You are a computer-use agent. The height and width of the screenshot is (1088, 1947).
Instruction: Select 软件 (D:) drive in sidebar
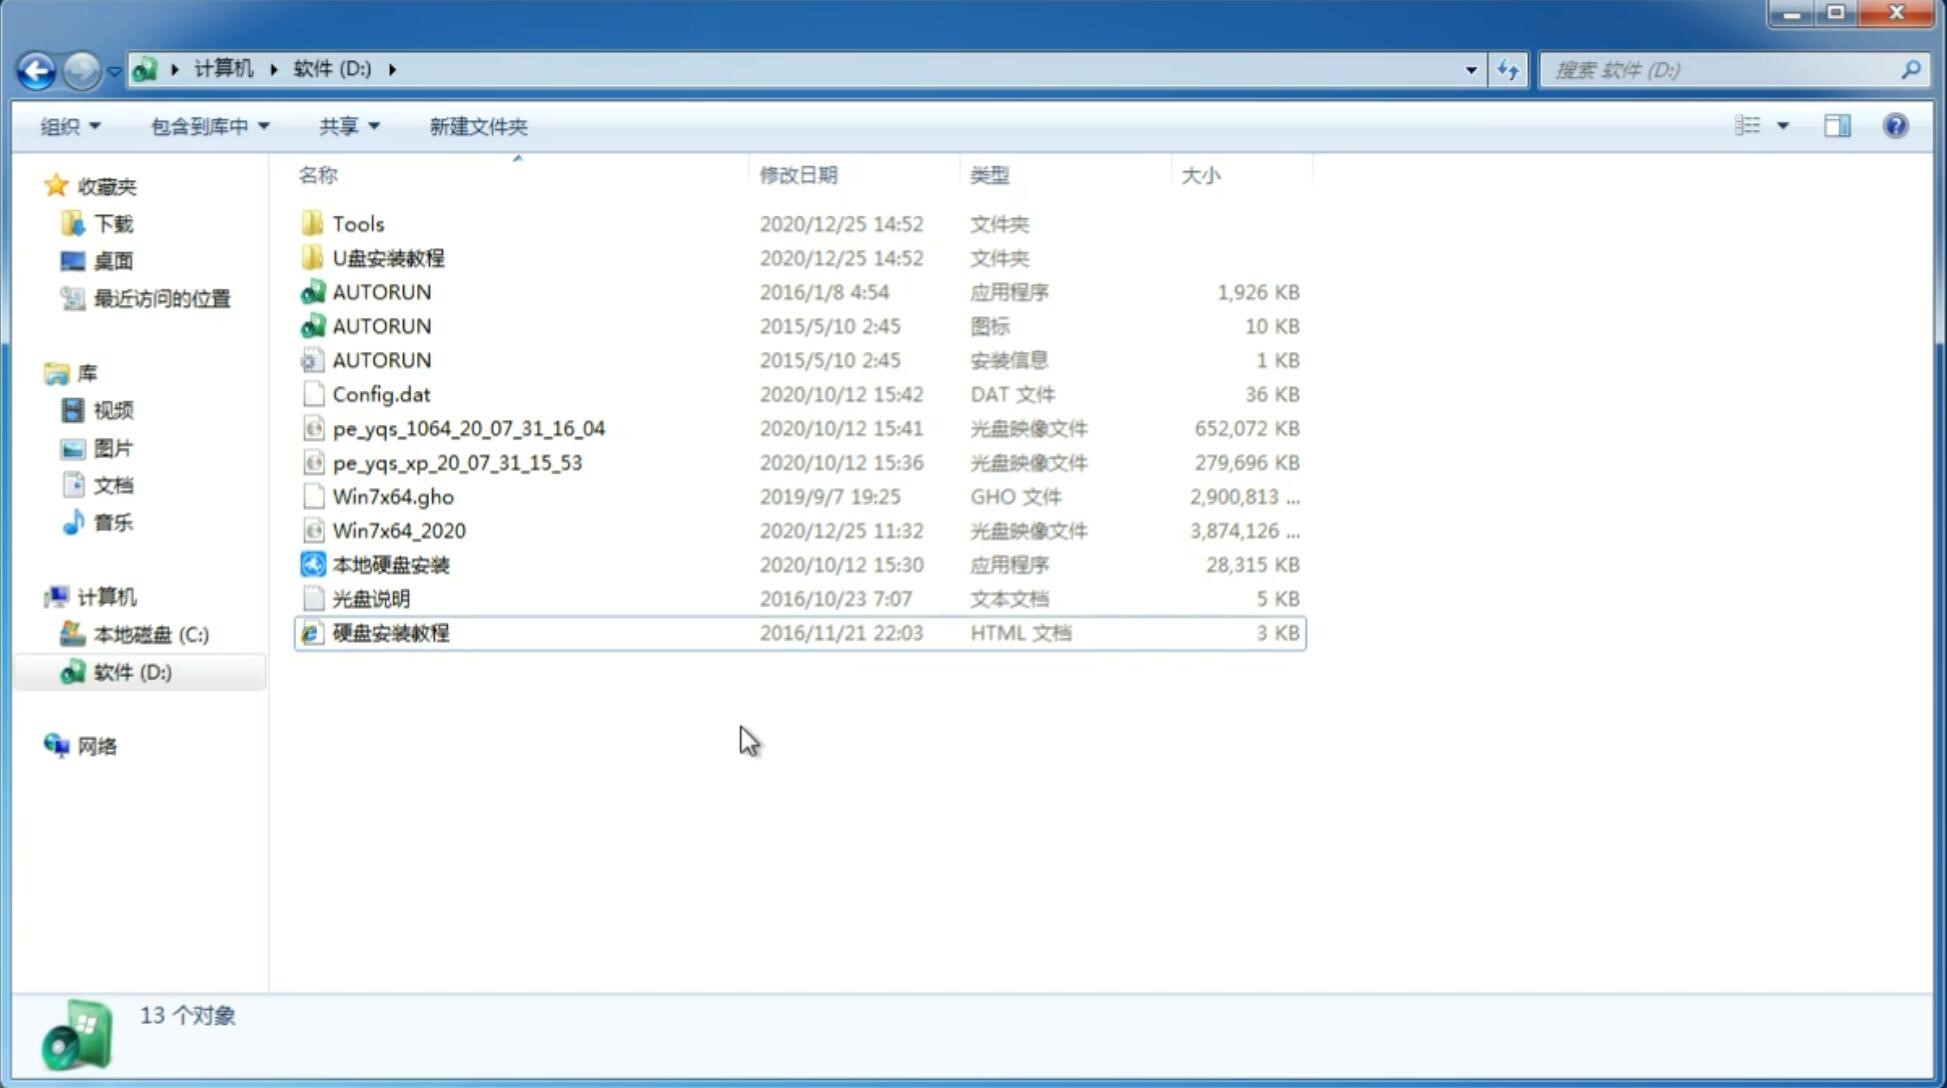pos(132,671)
